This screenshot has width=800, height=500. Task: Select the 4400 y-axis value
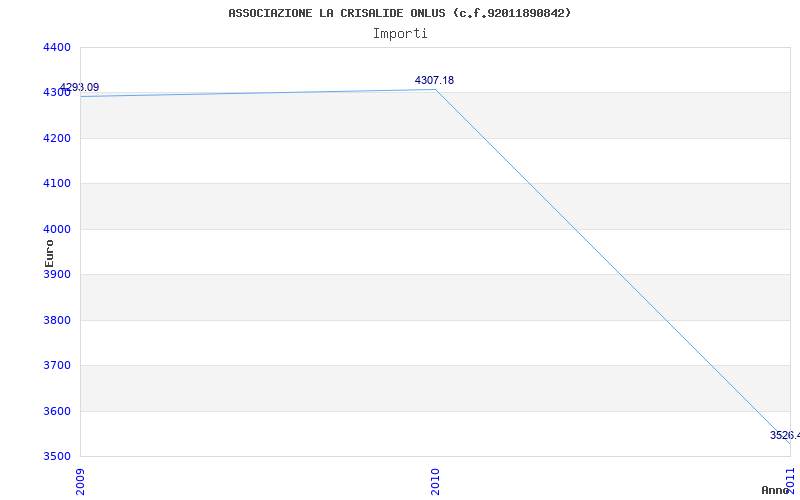tap(57, 47)
